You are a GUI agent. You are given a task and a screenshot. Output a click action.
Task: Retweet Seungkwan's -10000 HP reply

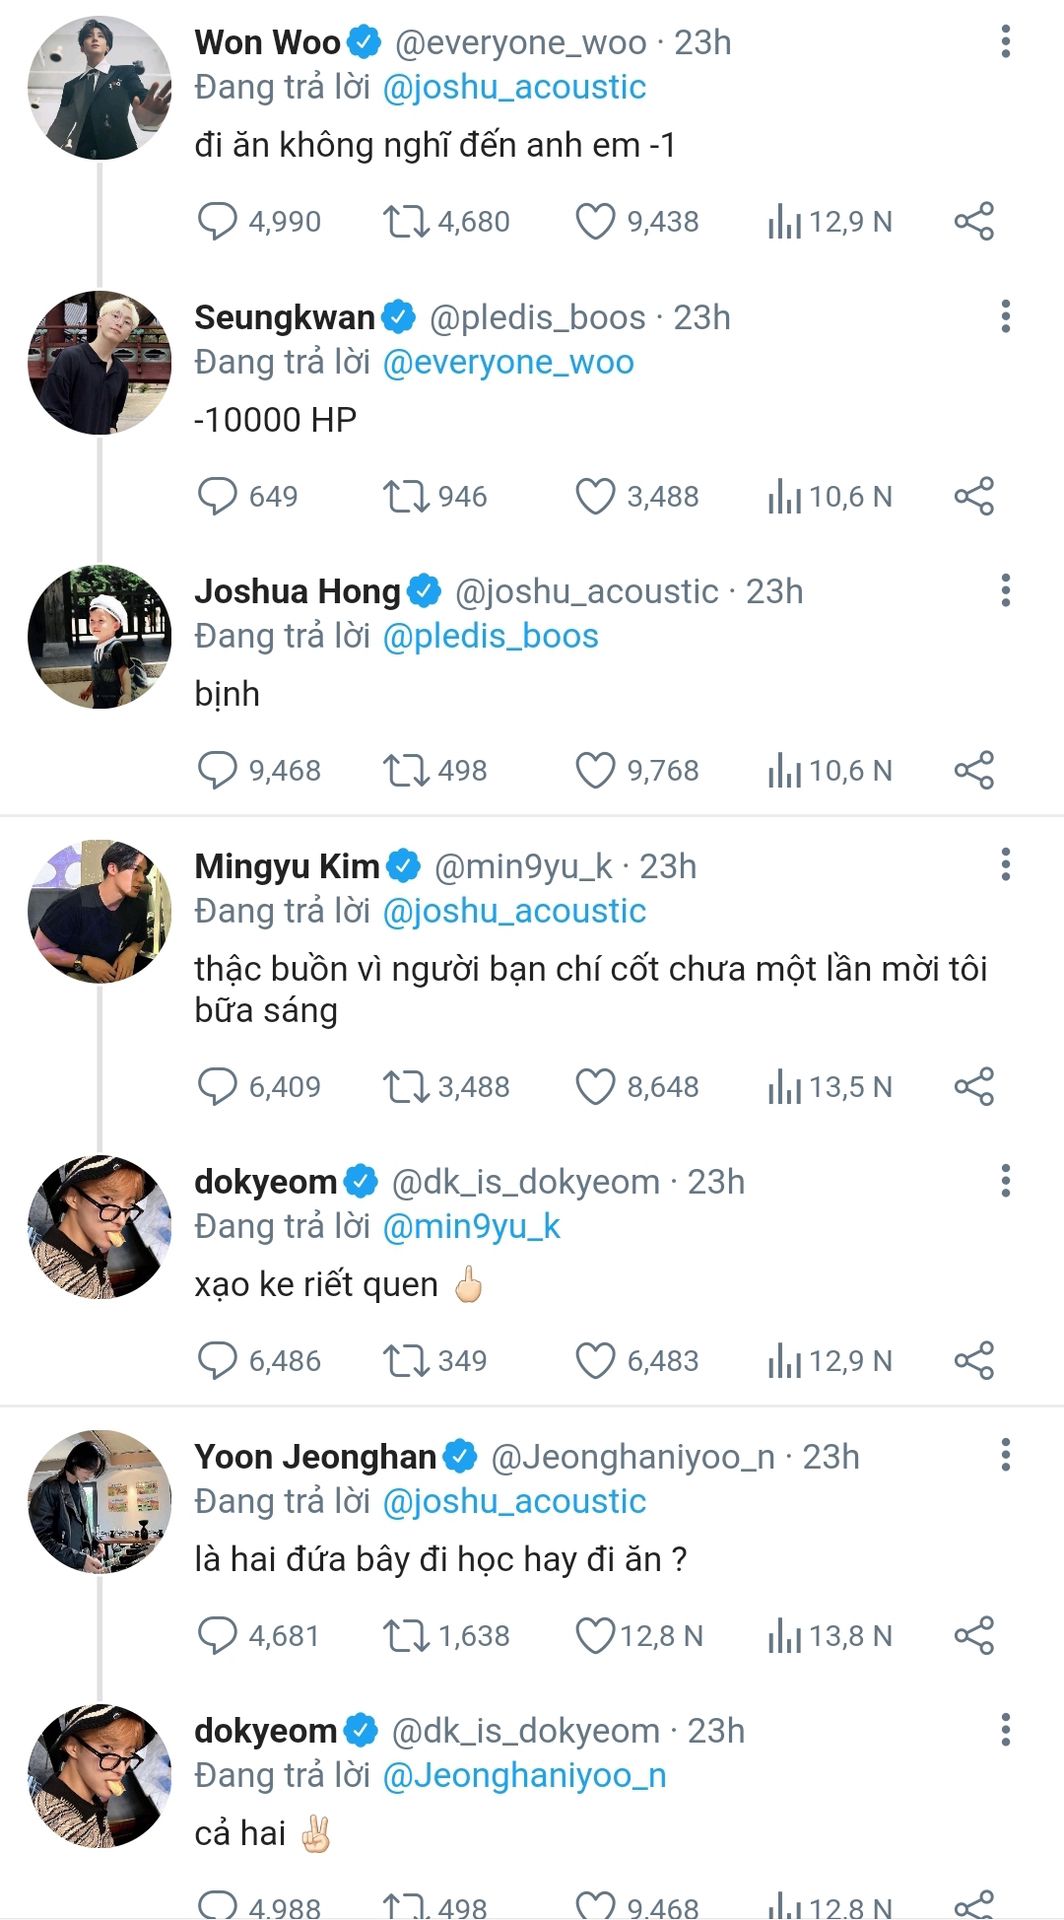click(x=406, y=496)
